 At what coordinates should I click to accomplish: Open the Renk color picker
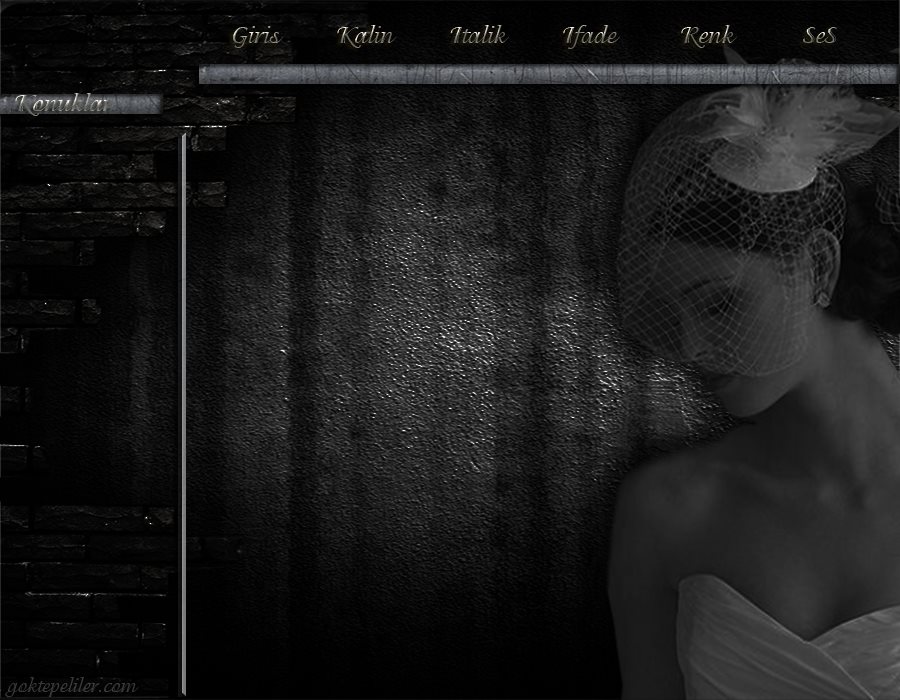click(707, 36)
